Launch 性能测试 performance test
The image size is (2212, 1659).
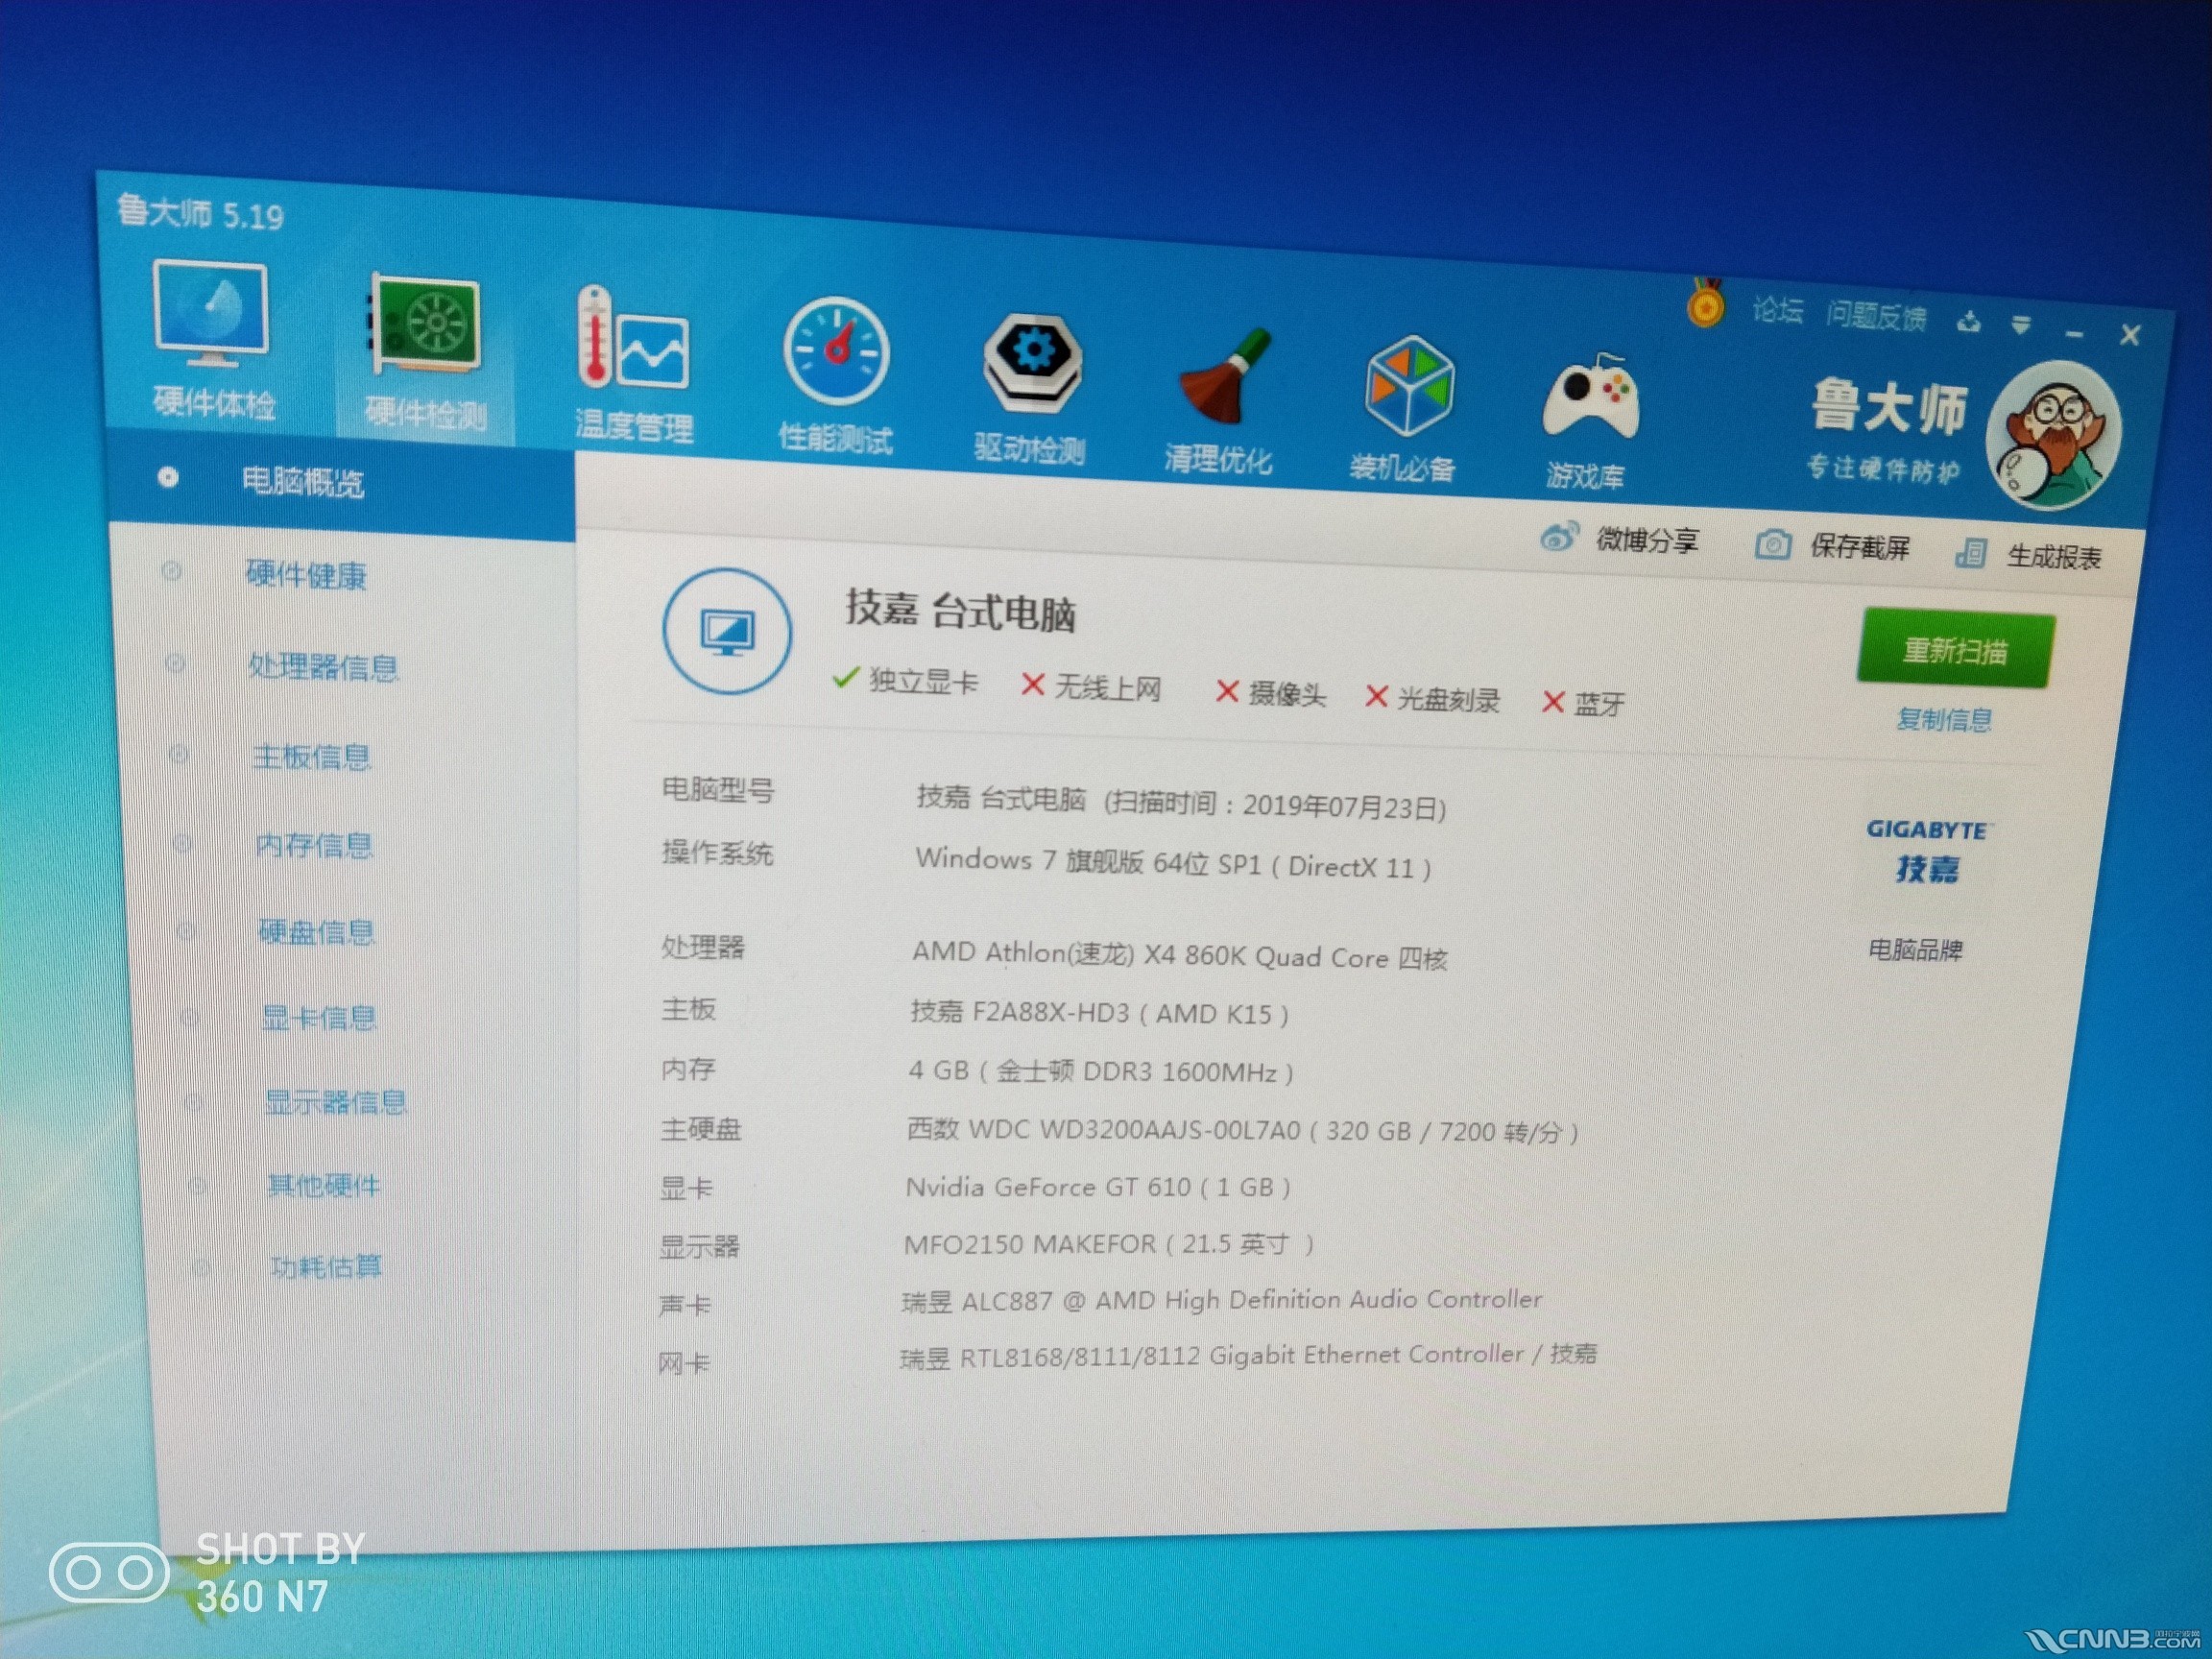[x=836, y=376]
